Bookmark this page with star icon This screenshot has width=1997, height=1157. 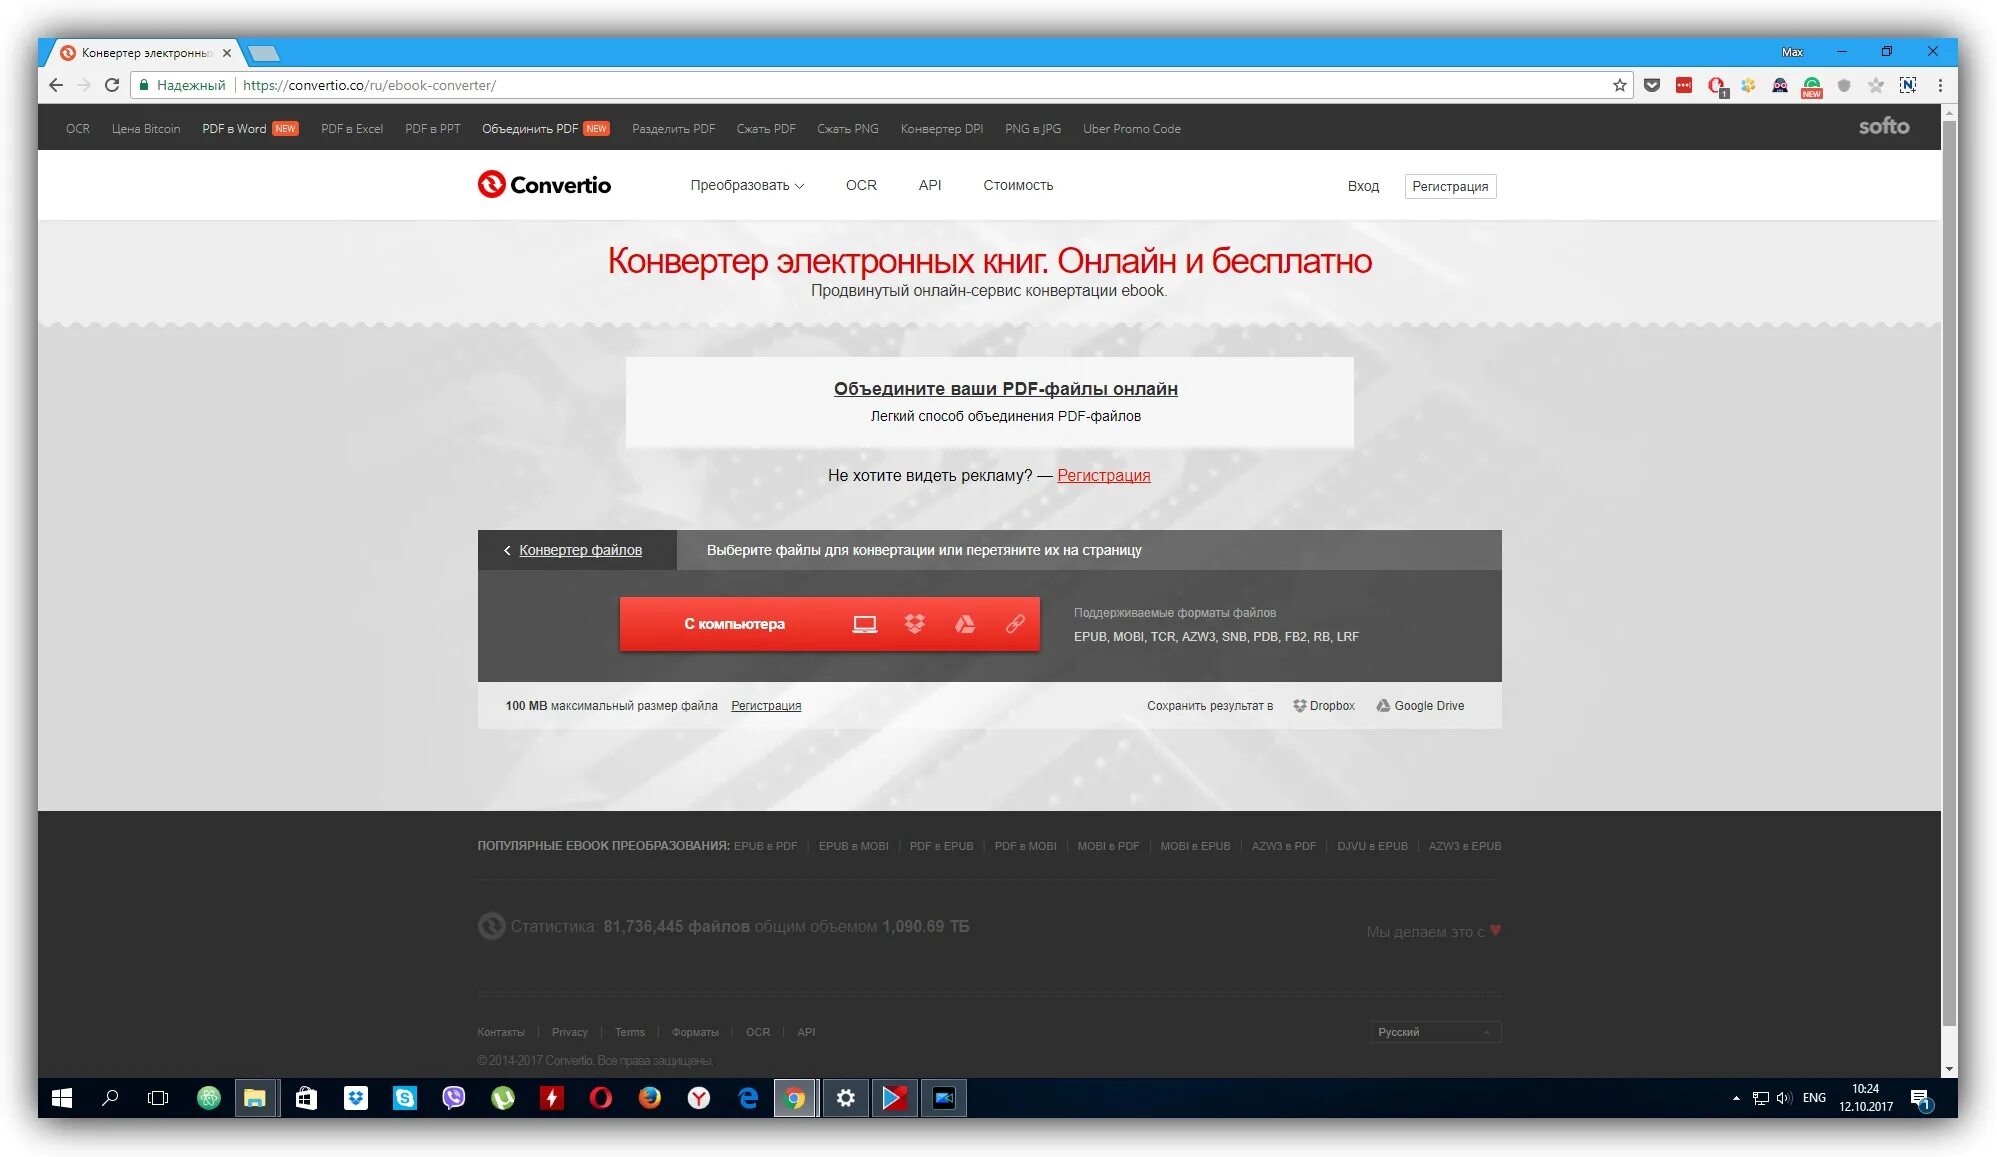[x=1619, y=85]
